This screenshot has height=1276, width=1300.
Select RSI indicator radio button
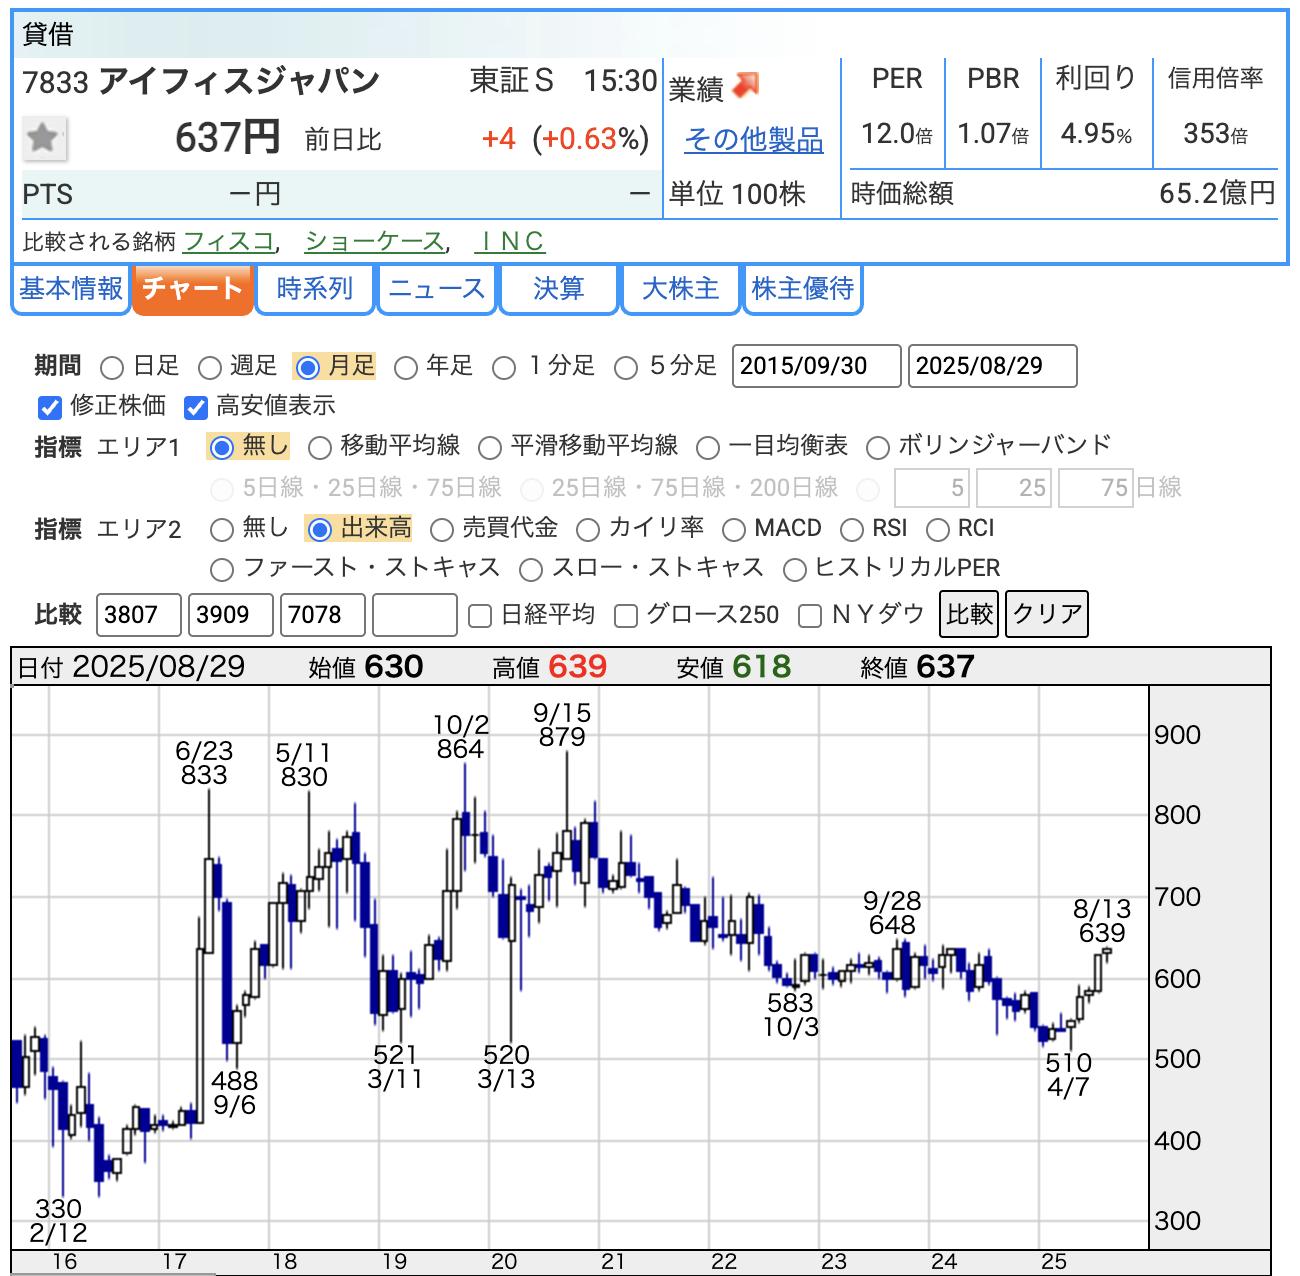click(x=852, y=529)
